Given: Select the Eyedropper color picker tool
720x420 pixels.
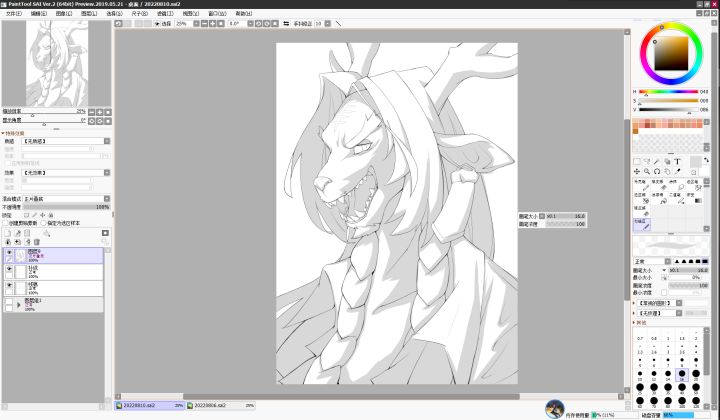Looking at the screenshot, I should pyautogui.click(x=677, y=172).
